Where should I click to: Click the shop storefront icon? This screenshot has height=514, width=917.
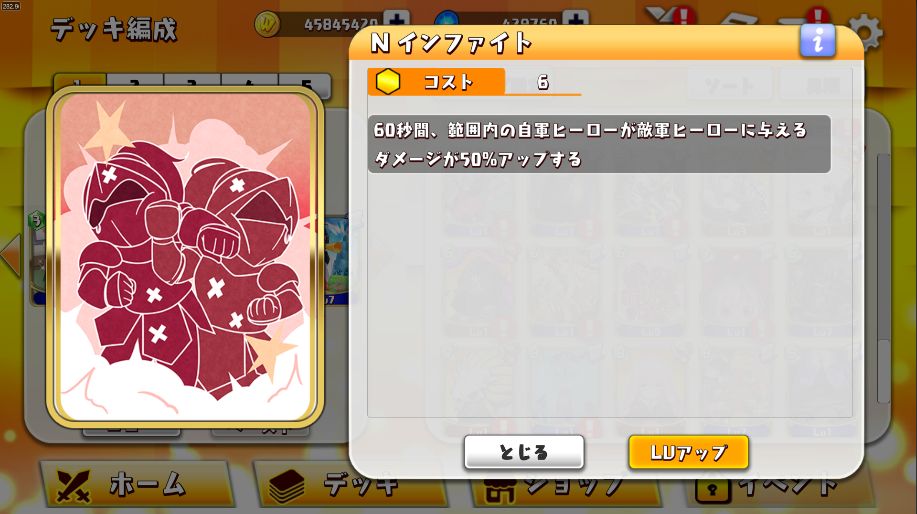tap(499, 491)
